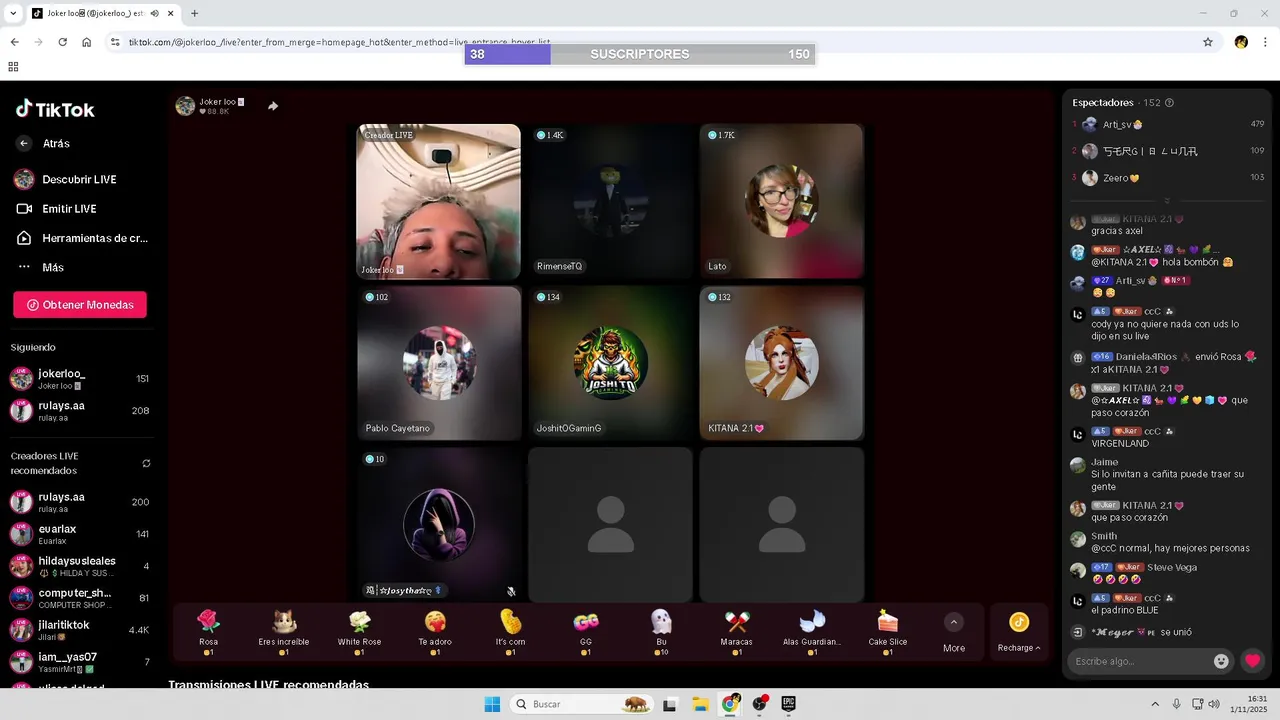The image size is (1280, 720).
Task: Send the GG gift
Action: (586, 632)
